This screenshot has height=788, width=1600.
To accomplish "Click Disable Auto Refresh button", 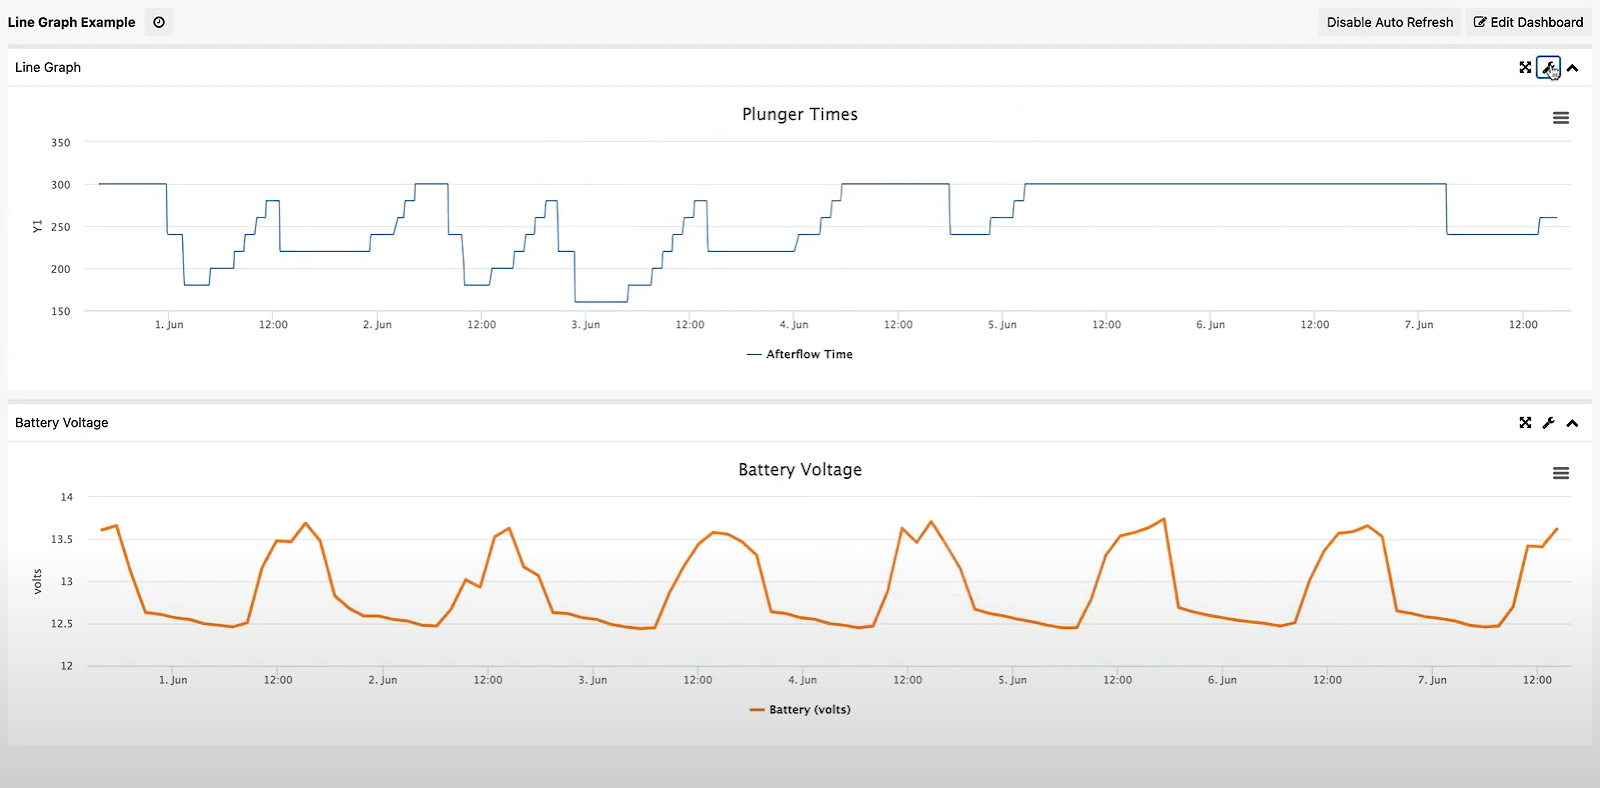I will pyautogui.click(x=1390, y=22).
